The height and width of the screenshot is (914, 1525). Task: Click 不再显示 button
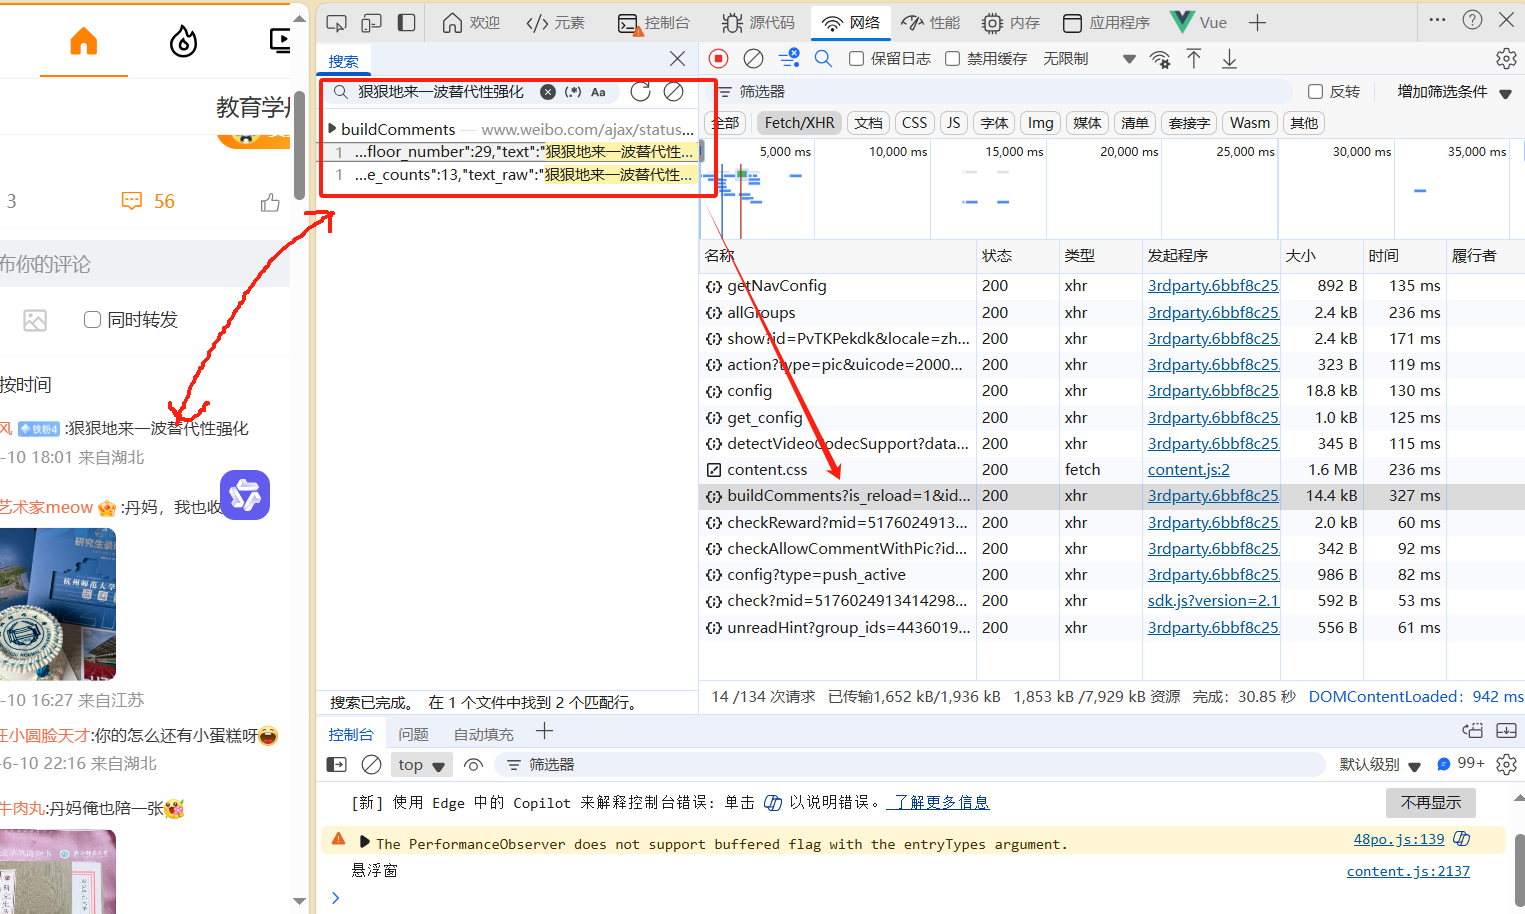[1431, 802]
